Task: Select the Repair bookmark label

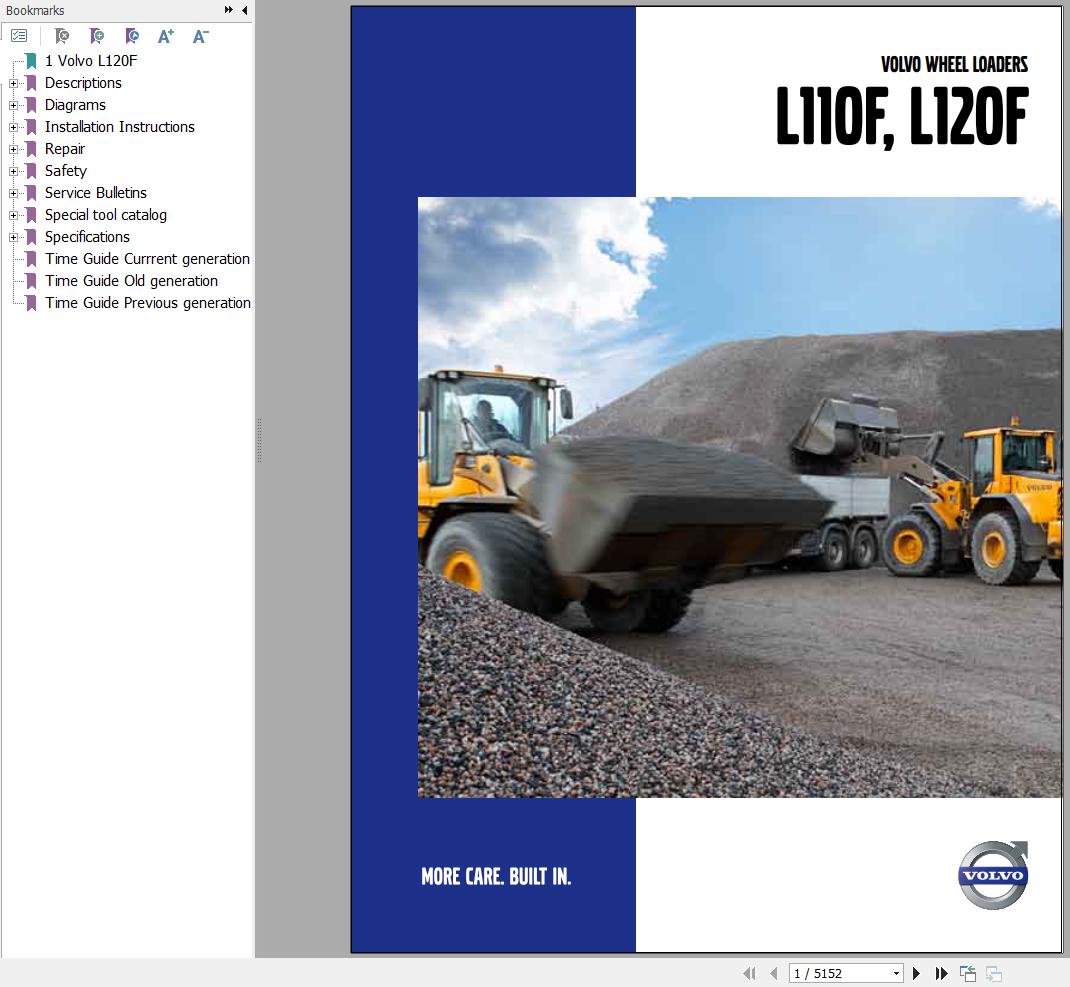Action: click(65, 149)
